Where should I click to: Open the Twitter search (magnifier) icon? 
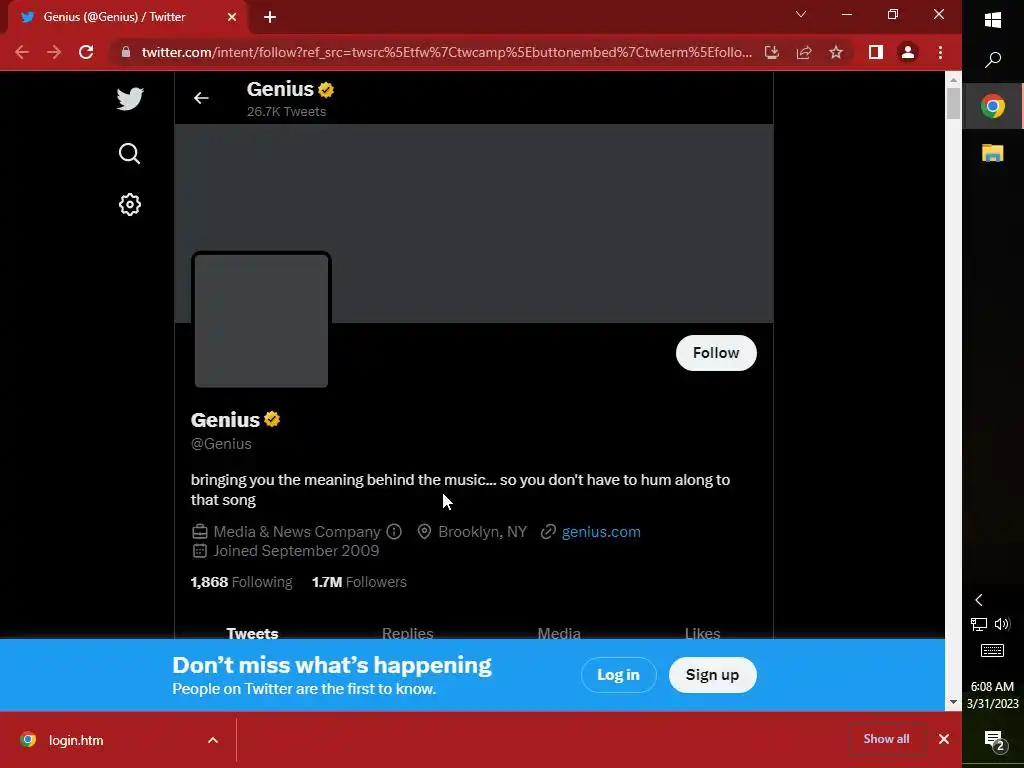click(x=129, y=153)
